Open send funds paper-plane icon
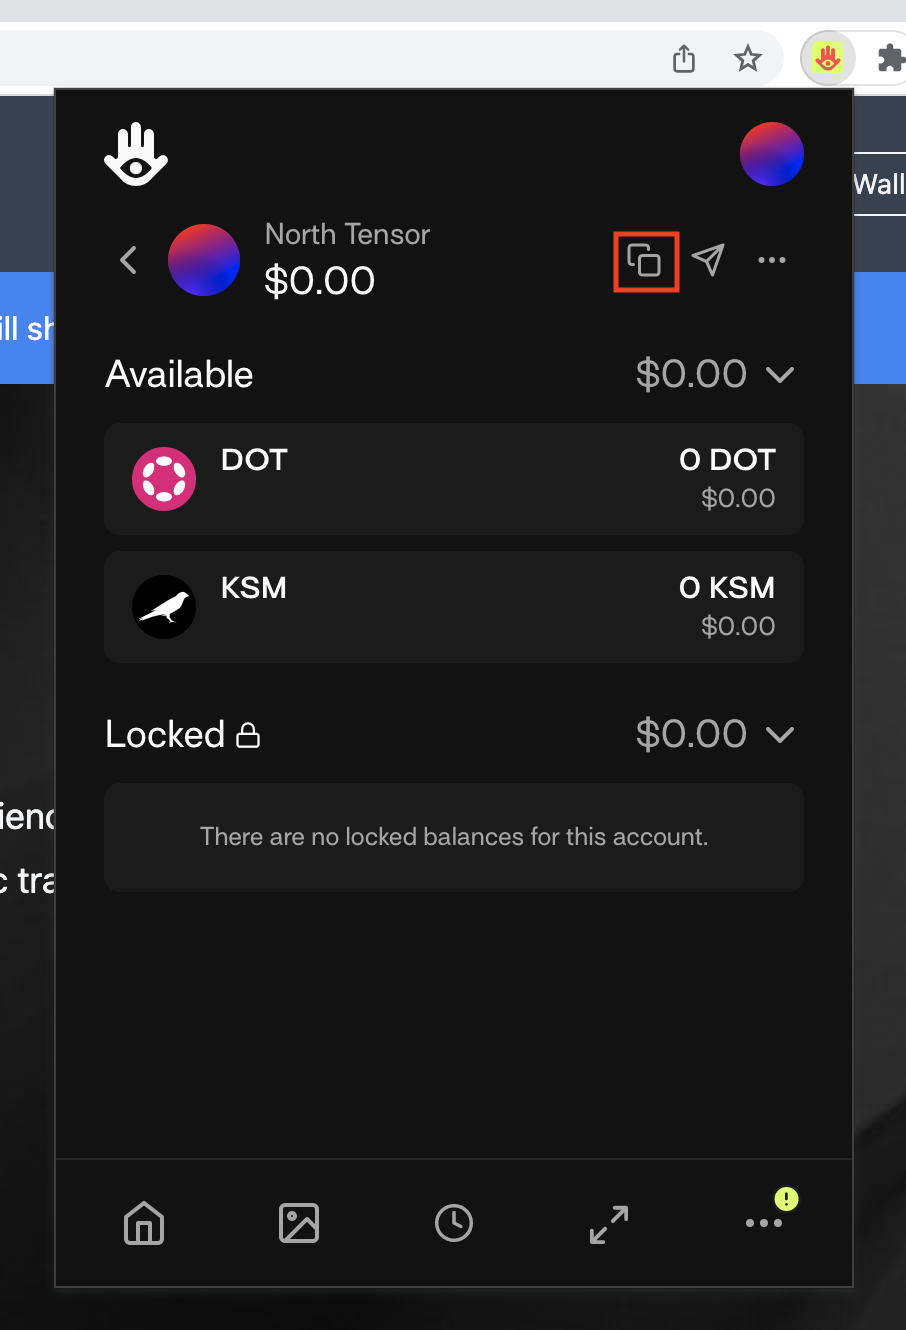The width and height of the screenshot is (906, 1330). point(708,260)
